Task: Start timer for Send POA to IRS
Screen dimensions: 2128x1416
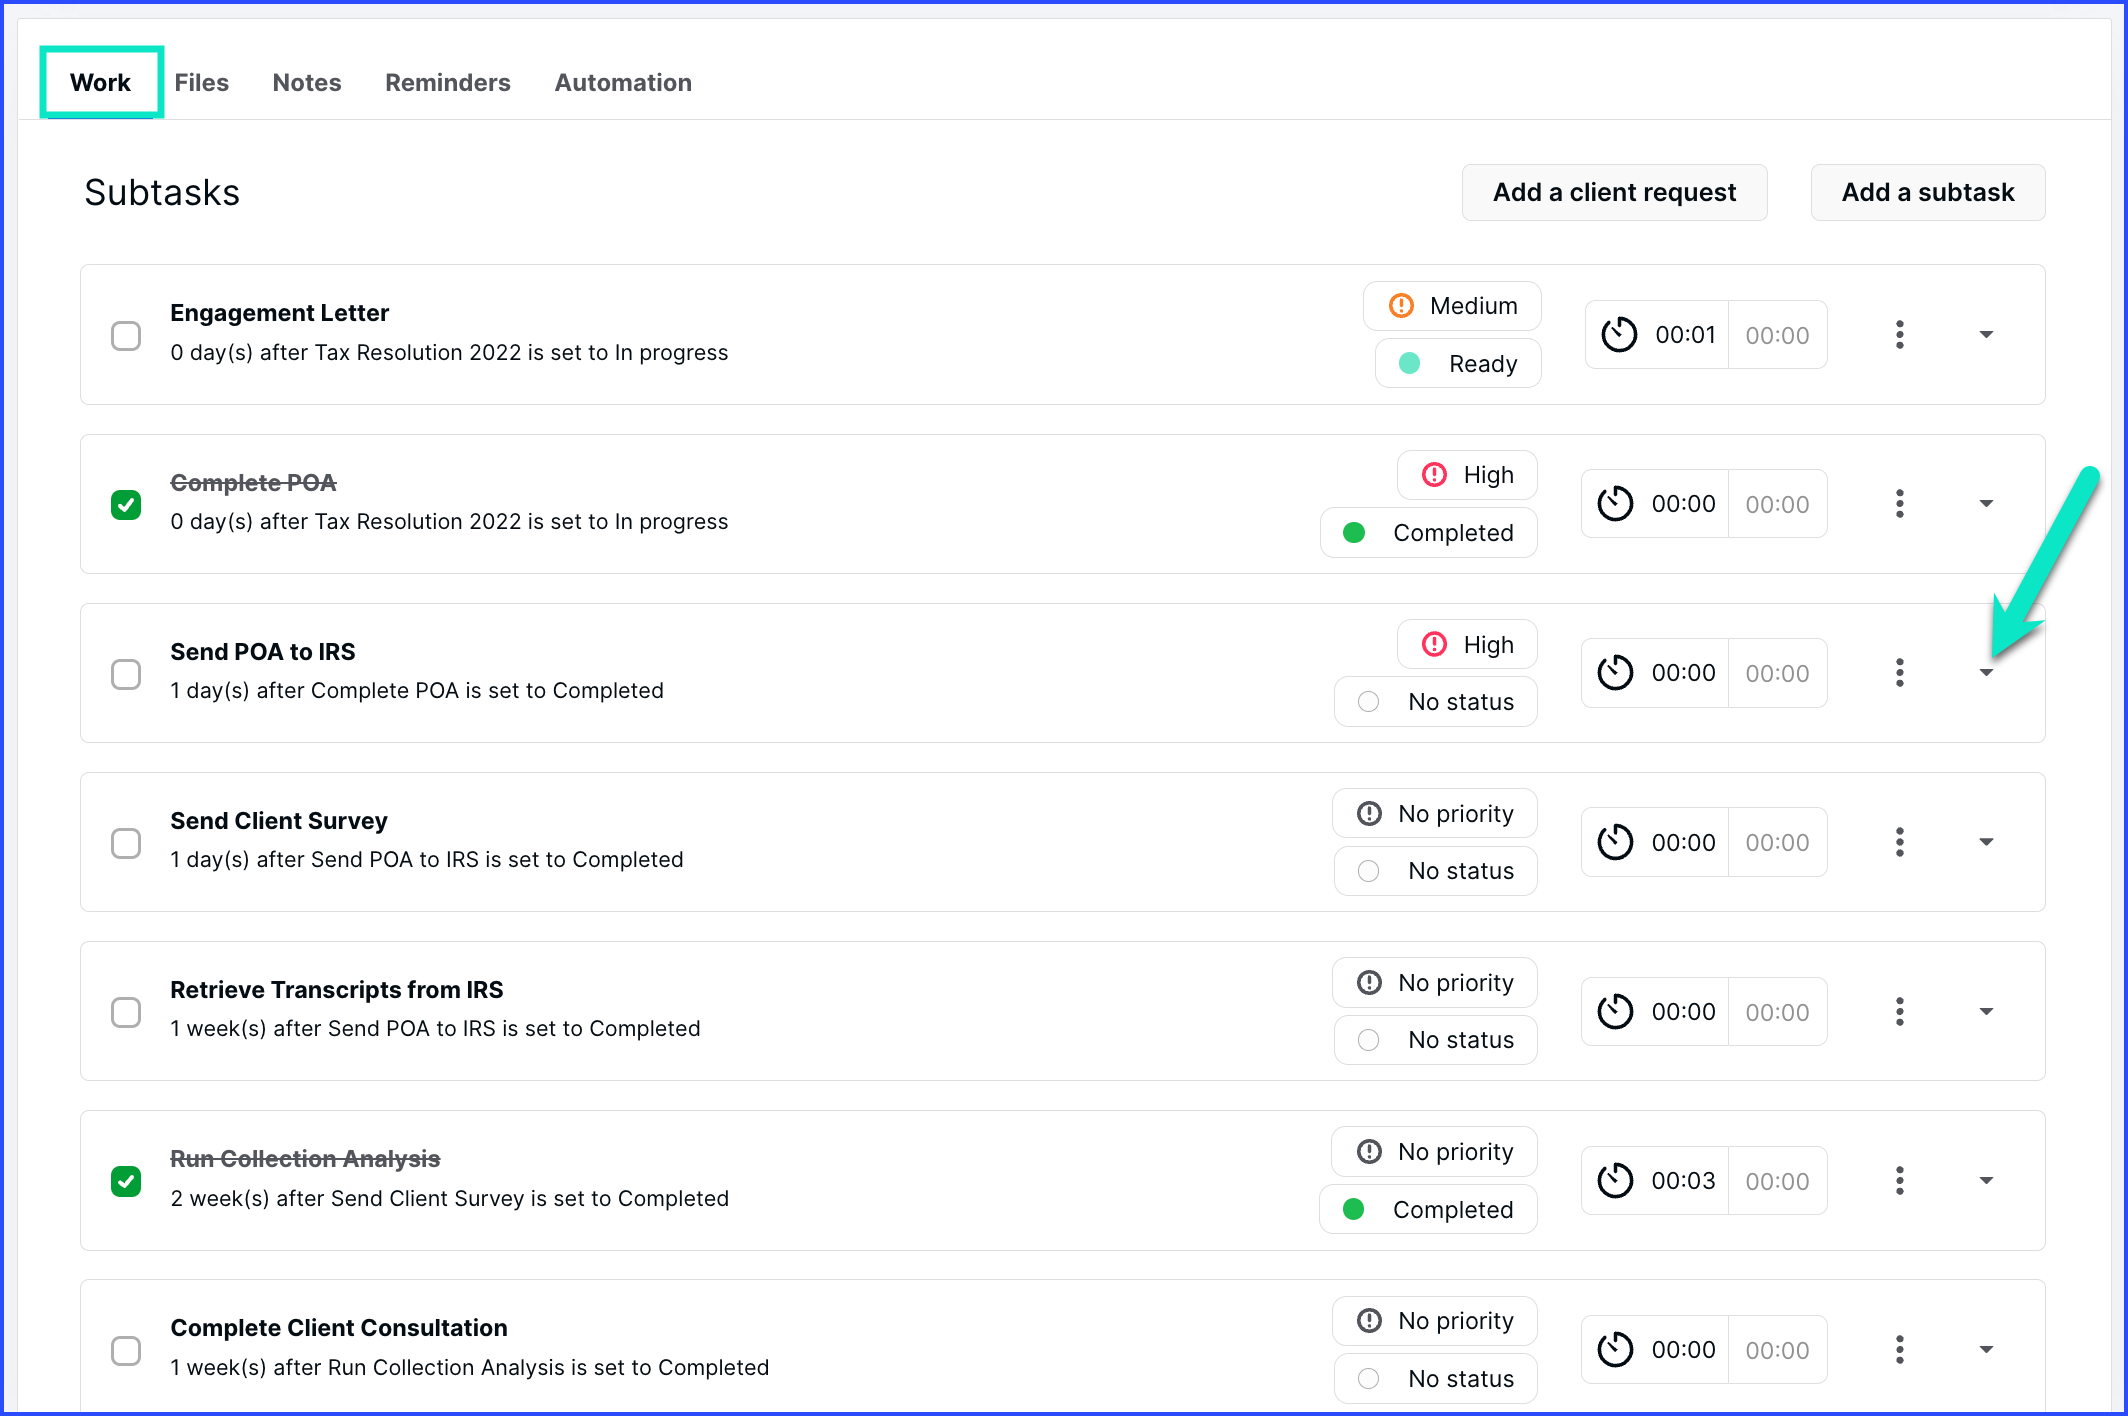Action: (1615, 673)
